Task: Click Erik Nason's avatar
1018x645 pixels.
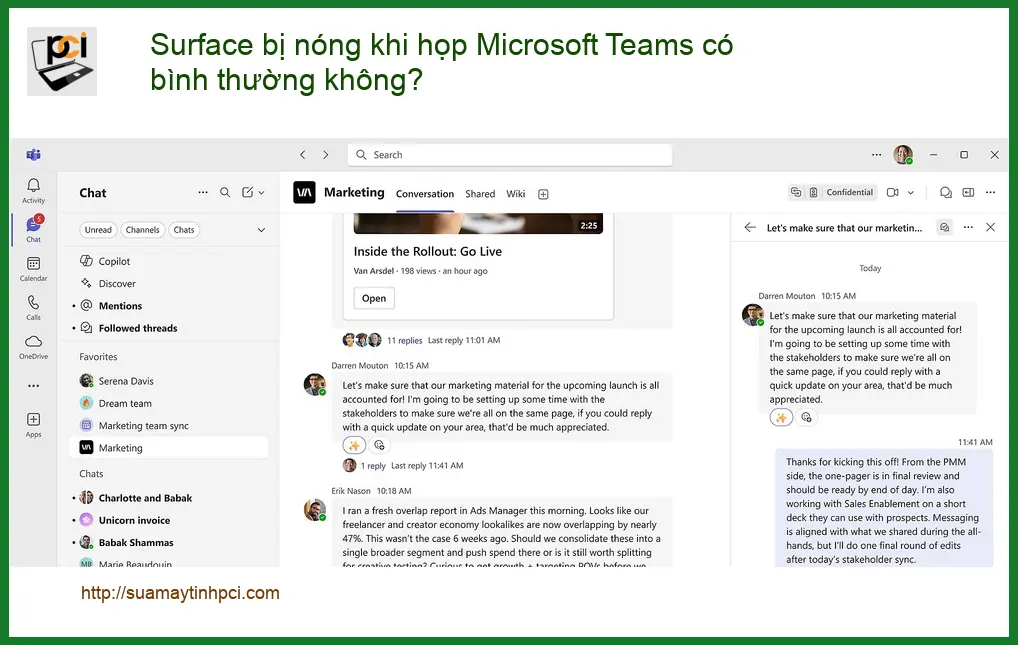Action: [315, 509]
